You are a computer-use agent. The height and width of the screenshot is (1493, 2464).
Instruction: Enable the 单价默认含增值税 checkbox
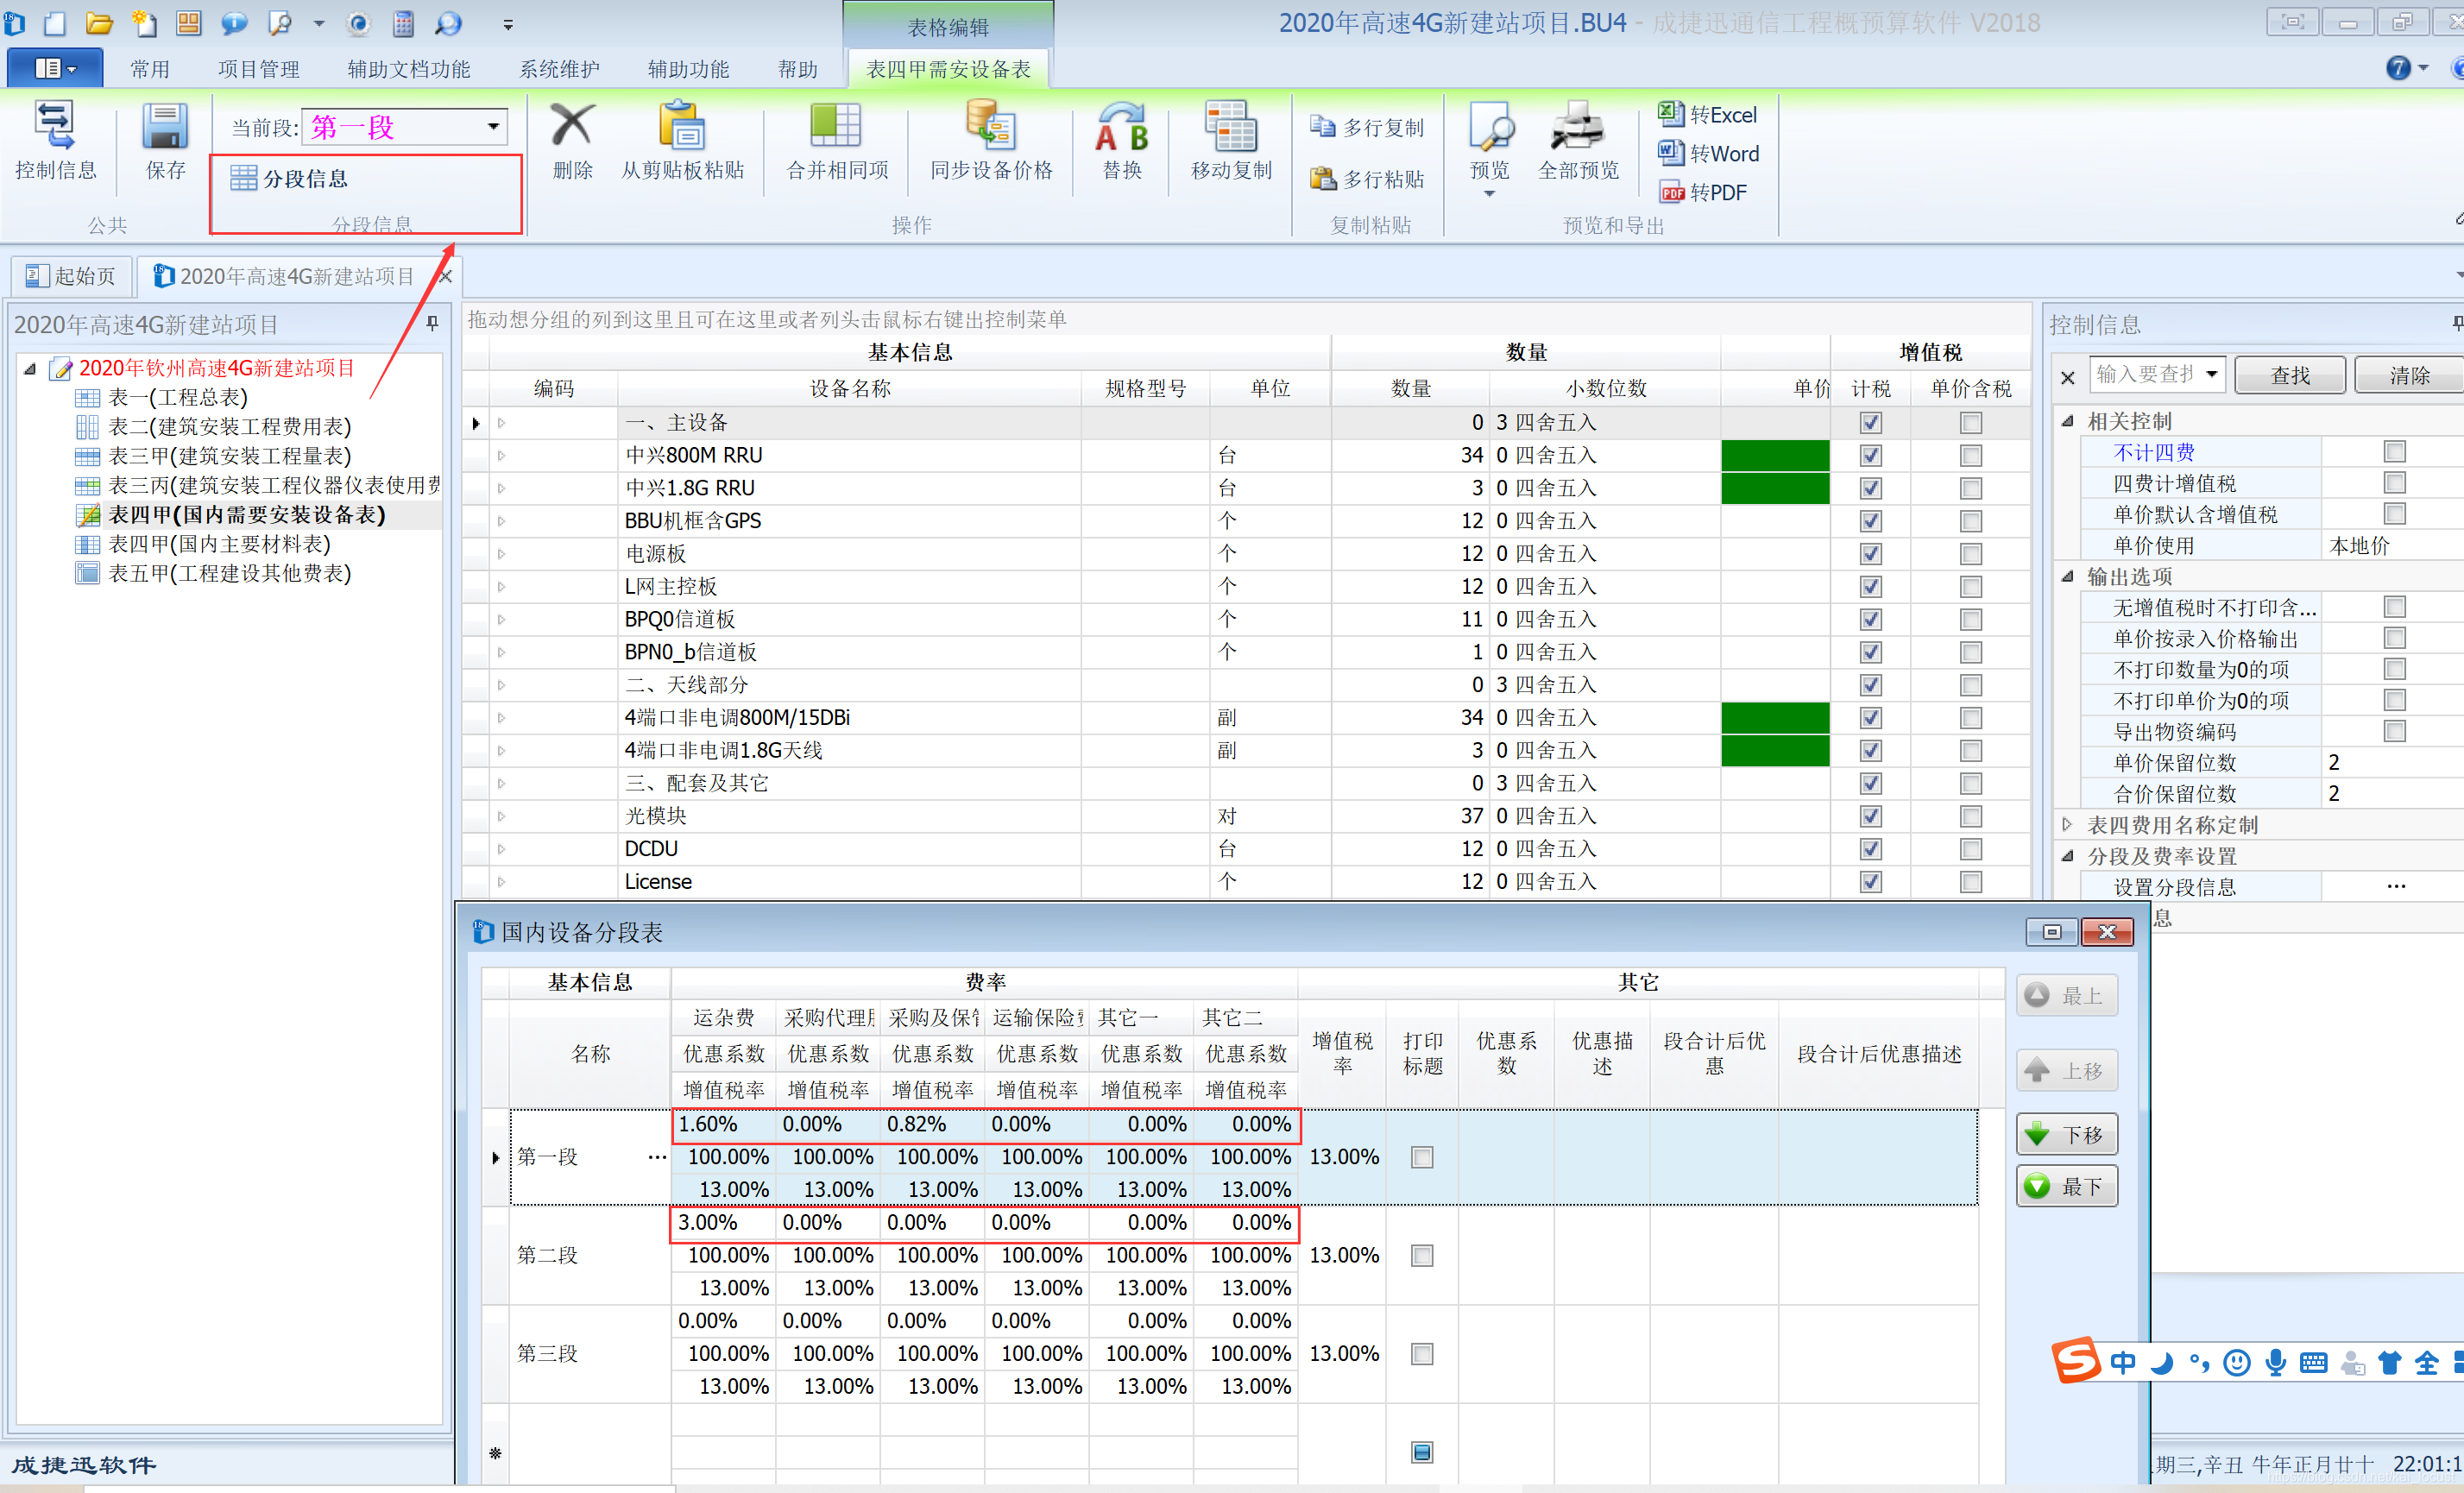click(x=2394, y=514)
